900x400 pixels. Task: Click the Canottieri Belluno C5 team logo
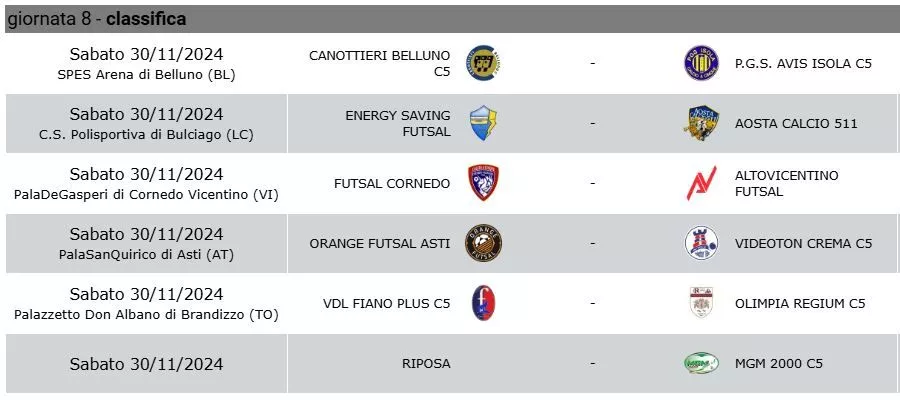click(x=483, y=63)
